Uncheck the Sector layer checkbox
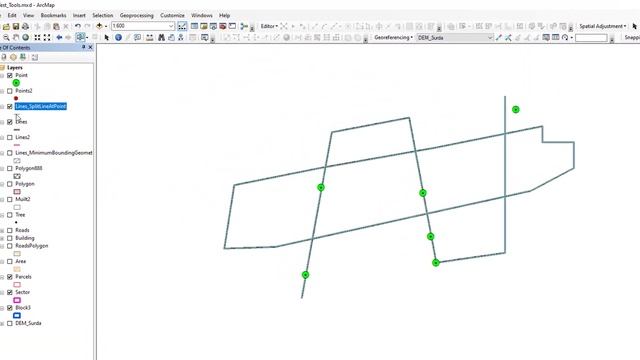 (x=10, y=292)
